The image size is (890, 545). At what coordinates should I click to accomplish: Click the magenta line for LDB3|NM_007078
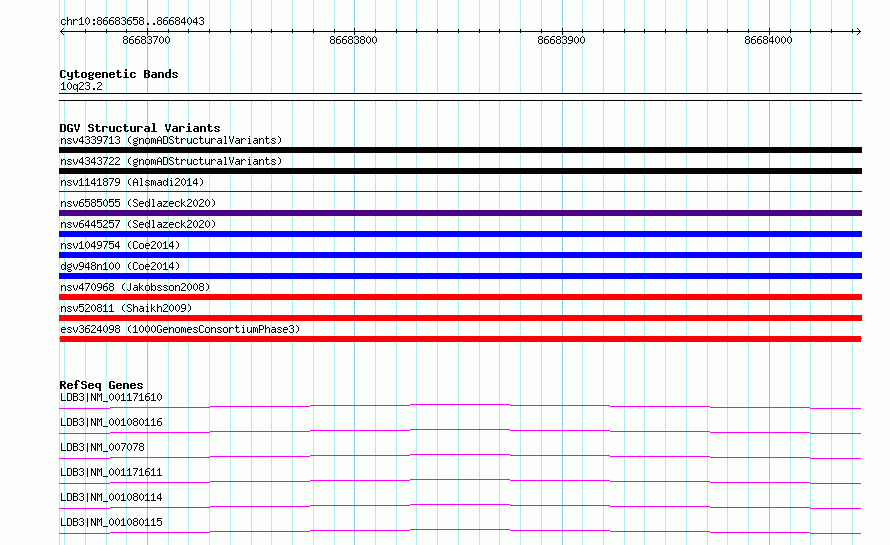click(460, 456)
